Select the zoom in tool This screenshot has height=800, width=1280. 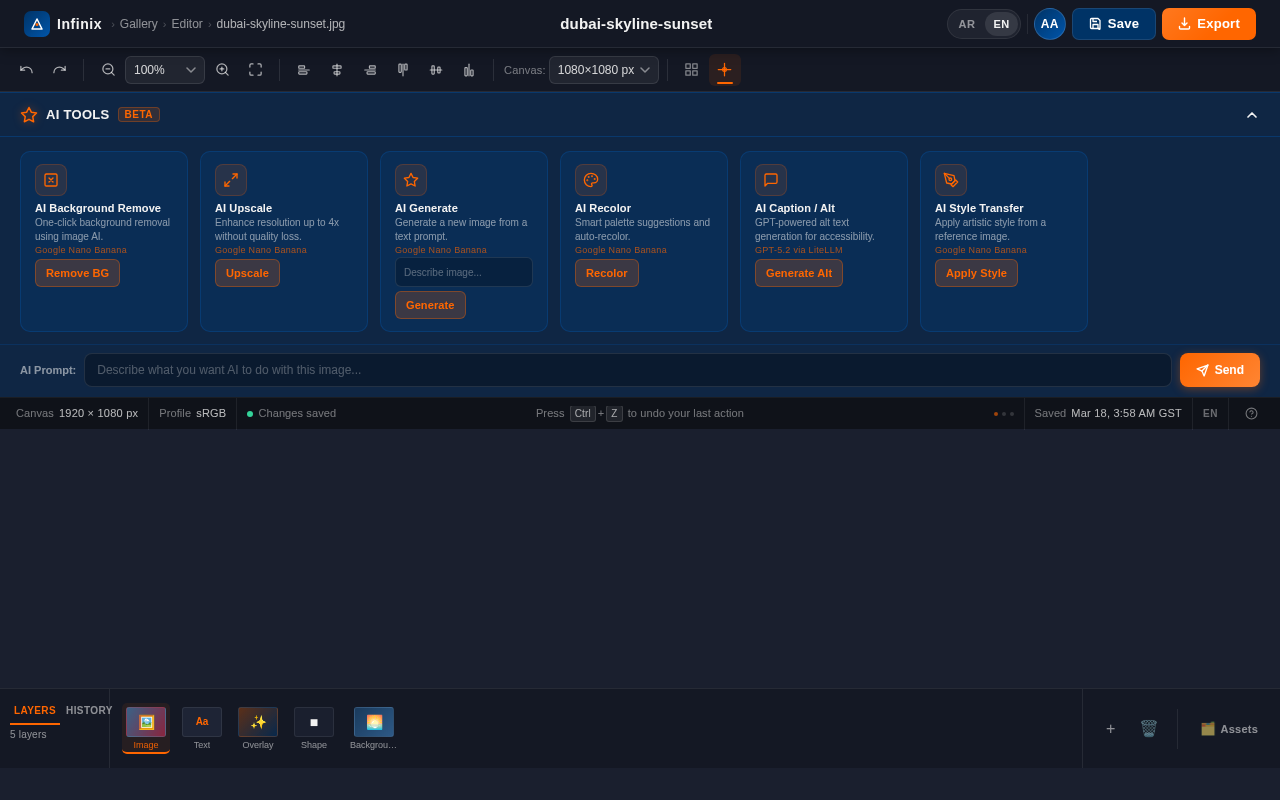click(x=222, y=69)
